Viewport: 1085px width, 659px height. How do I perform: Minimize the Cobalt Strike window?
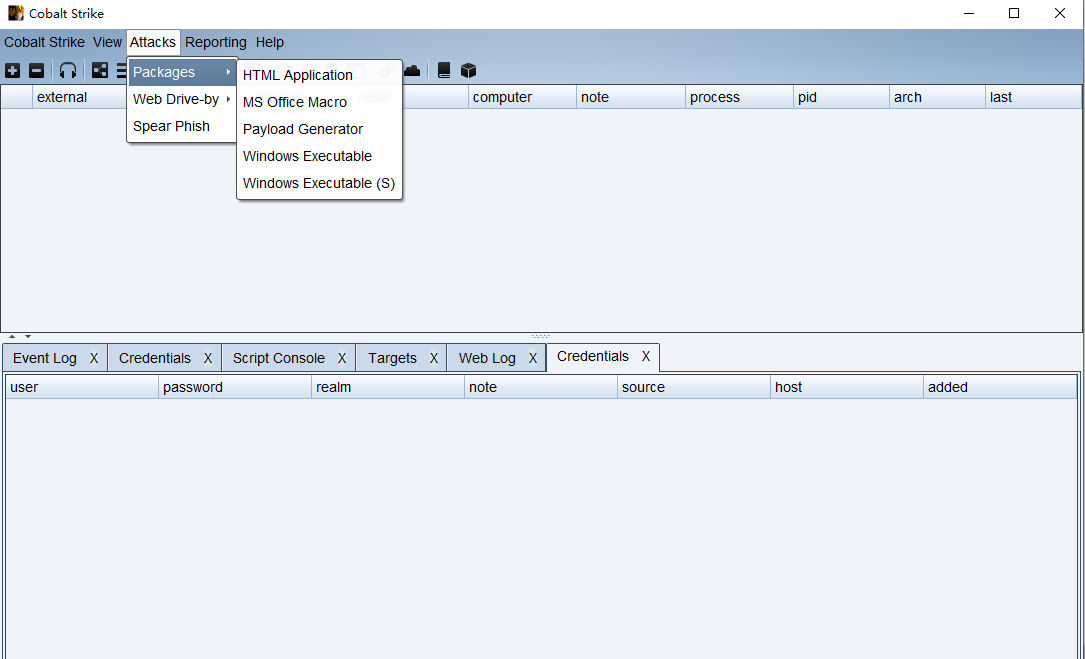tap(969, 13)
